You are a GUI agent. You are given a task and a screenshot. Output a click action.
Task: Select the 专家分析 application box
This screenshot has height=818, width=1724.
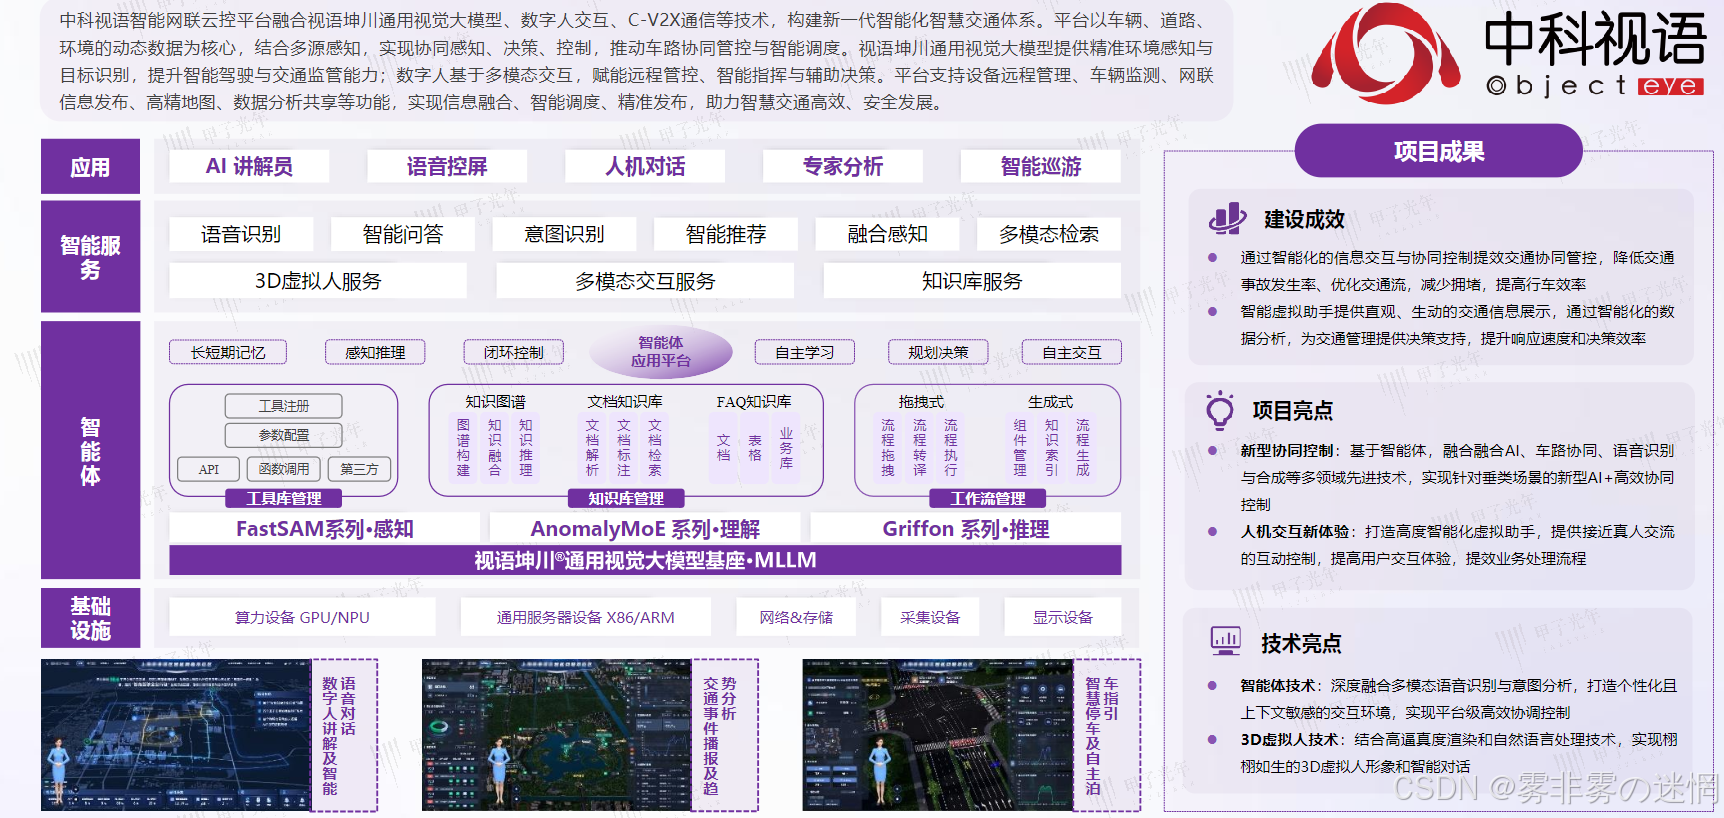click(x=843, y=166)
